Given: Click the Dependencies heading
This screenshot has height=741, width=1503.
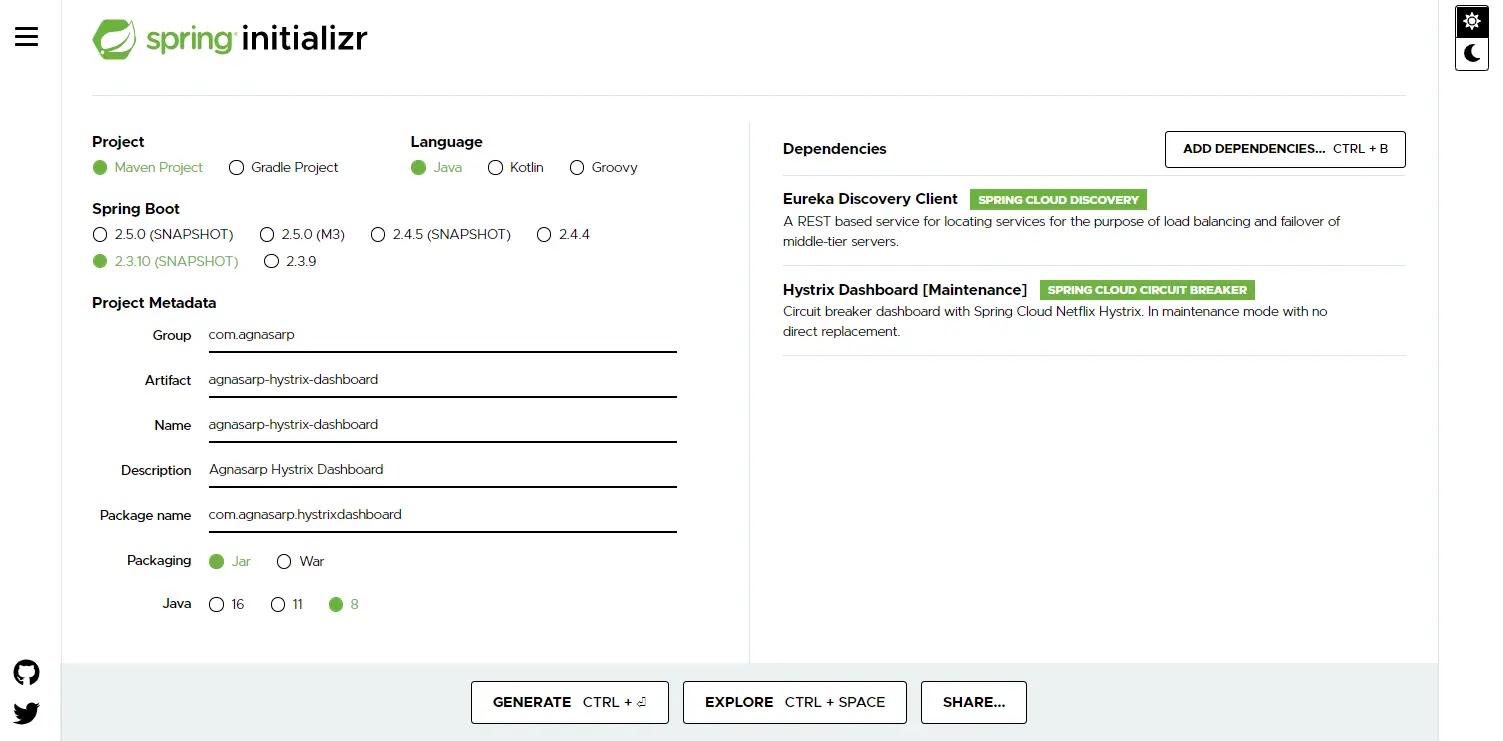Looking at the screenshot, I should tap(835, 149).
